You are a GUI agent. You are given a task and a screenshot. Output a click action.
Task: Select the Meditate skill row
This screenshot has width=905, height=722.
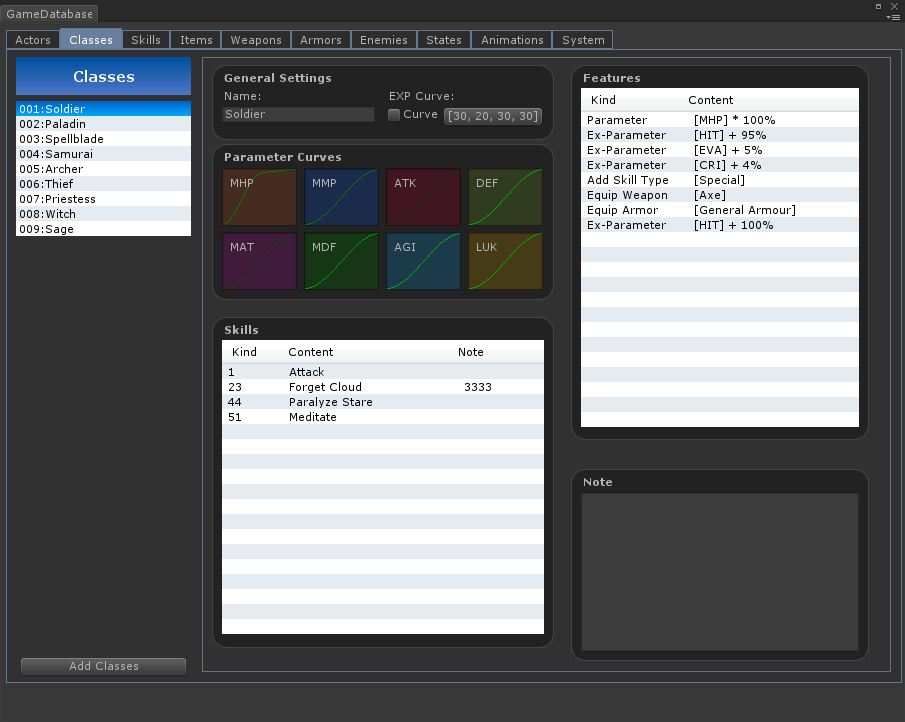[383, 417]
